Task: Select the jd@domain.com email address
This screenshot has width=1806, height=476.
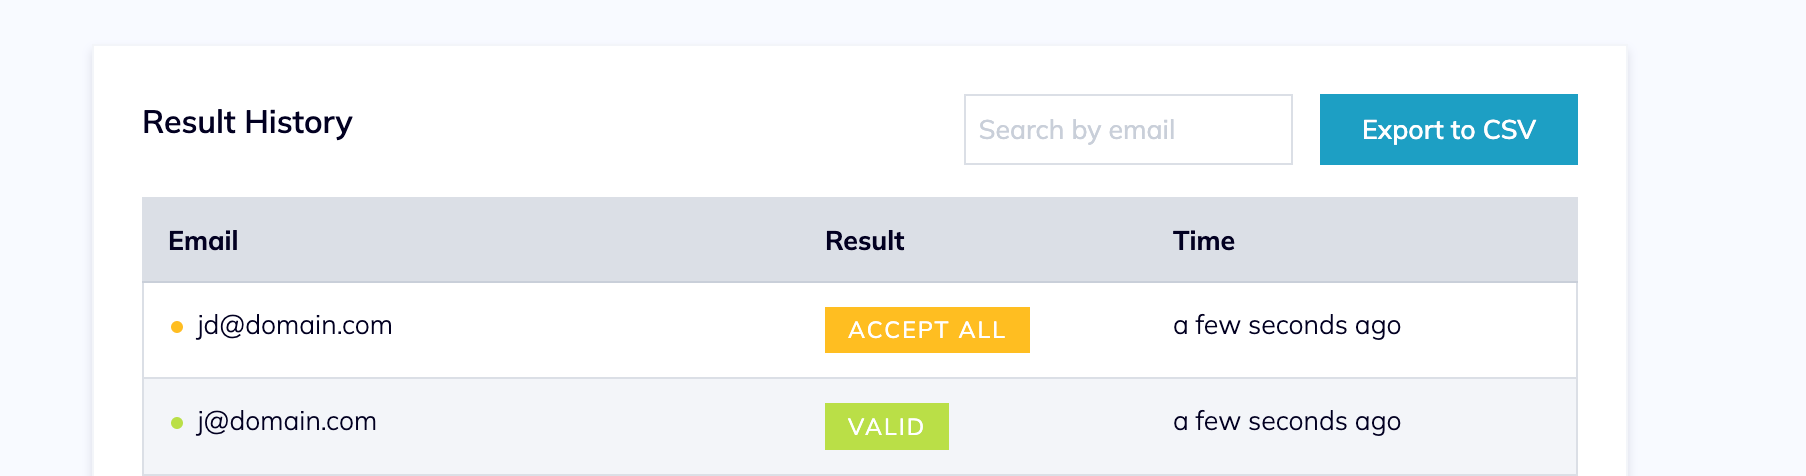Action: click(x=294, y=326)
